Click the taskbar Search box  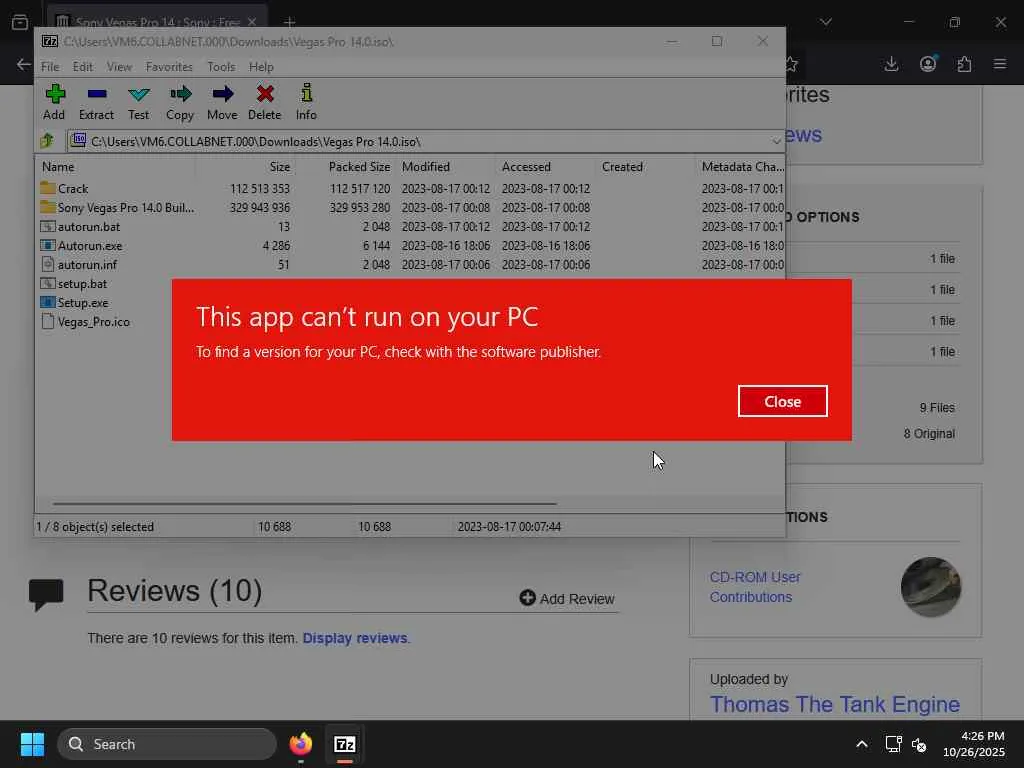[167, 744]
